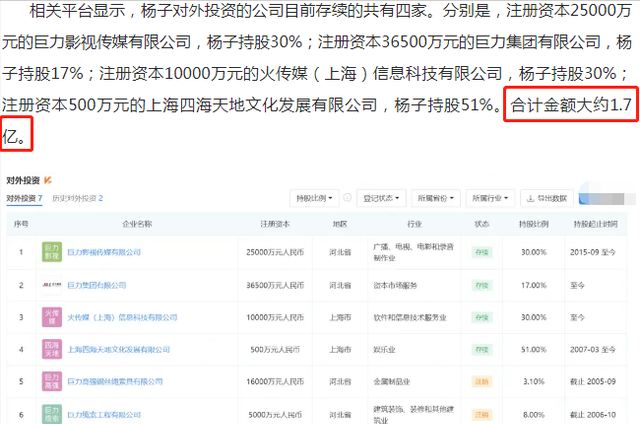Click the 导出数据 export button

pyautogui.click(x=547, y=198)
